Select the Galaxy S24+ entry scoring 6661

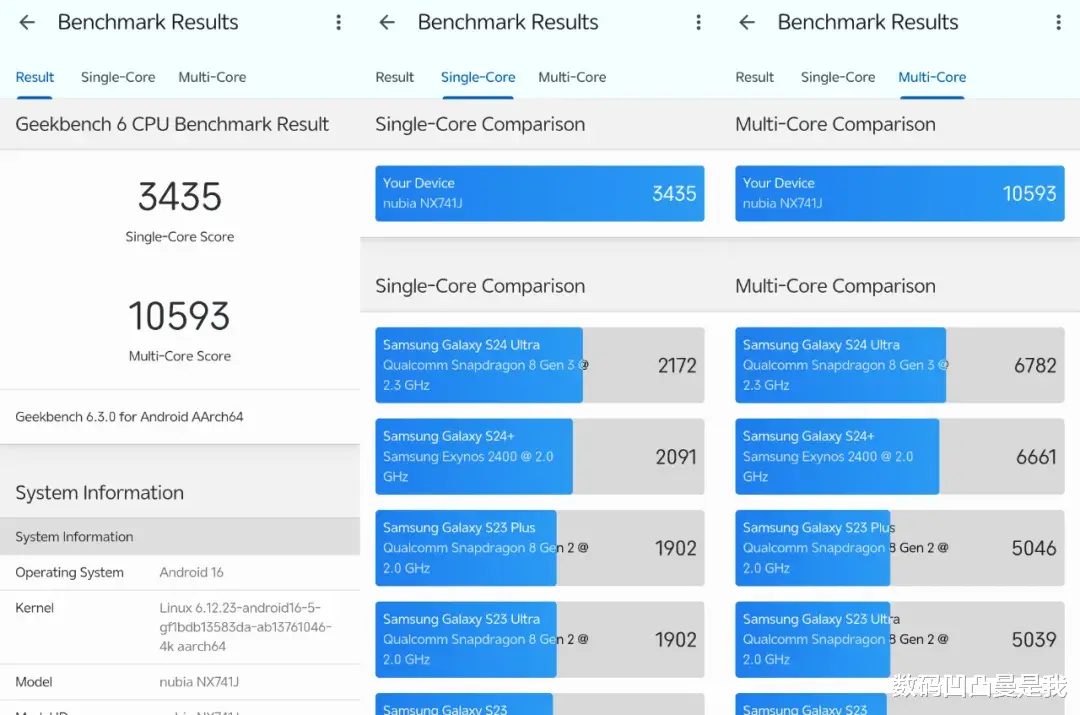pyautogui.click(x=900, y=456)
